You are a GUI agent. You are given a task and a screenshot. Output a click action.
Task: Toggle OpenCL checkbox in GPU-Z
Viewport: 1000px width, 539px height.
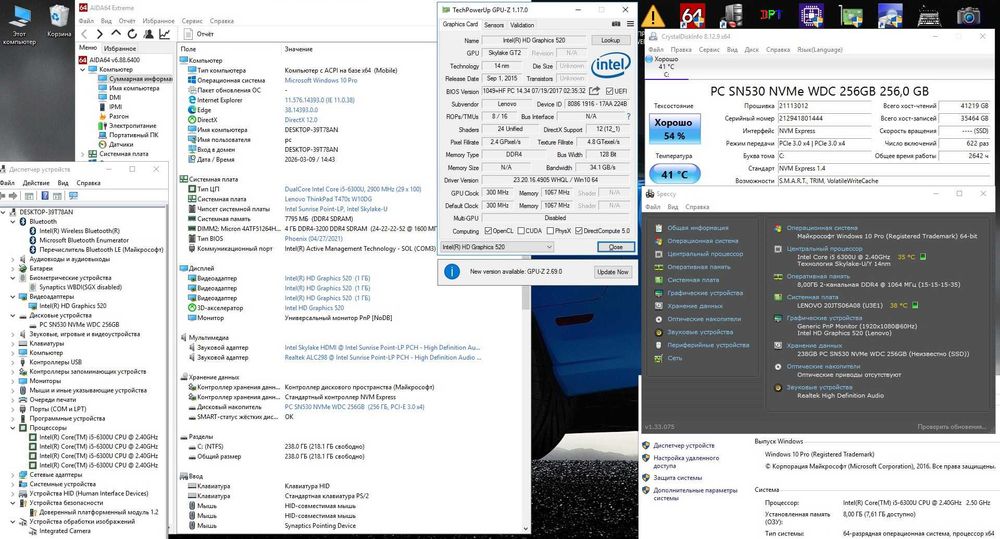(x=488, y=231)
